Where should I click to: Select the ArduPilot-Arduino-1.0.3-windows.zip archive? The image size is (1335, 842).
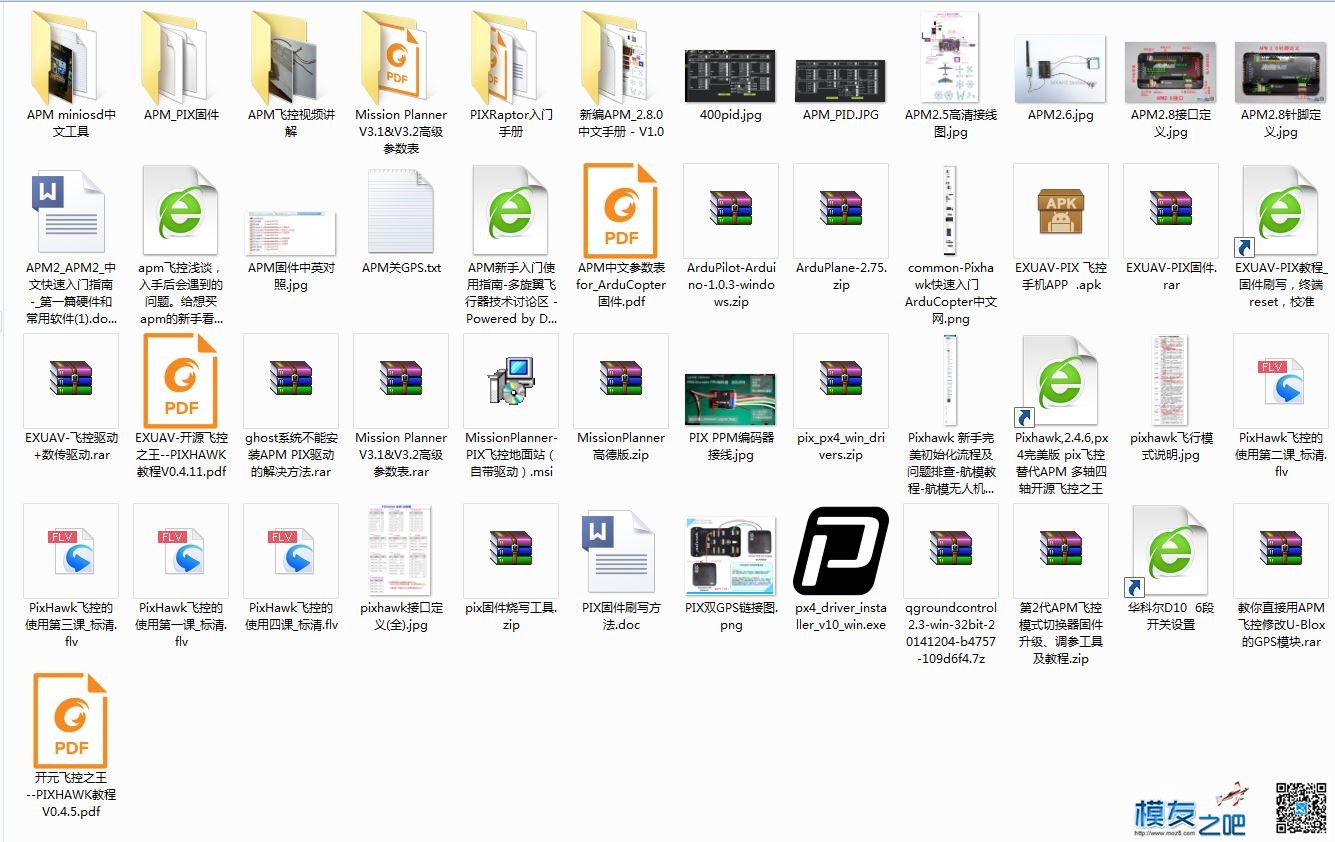pos(731,212)
